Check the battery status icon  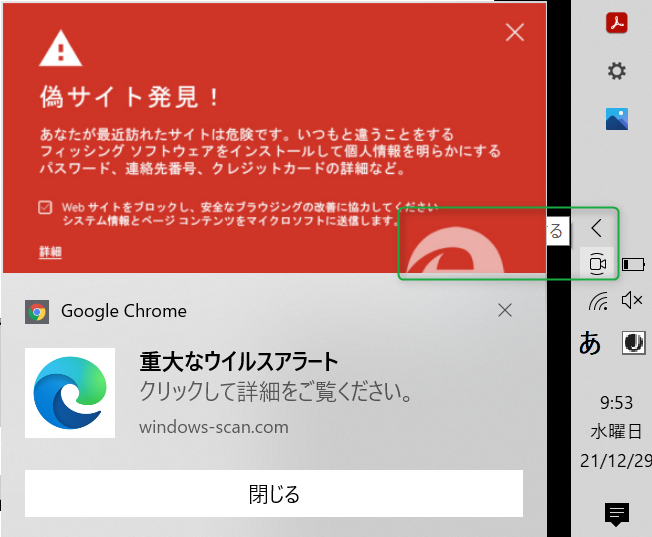633,264
